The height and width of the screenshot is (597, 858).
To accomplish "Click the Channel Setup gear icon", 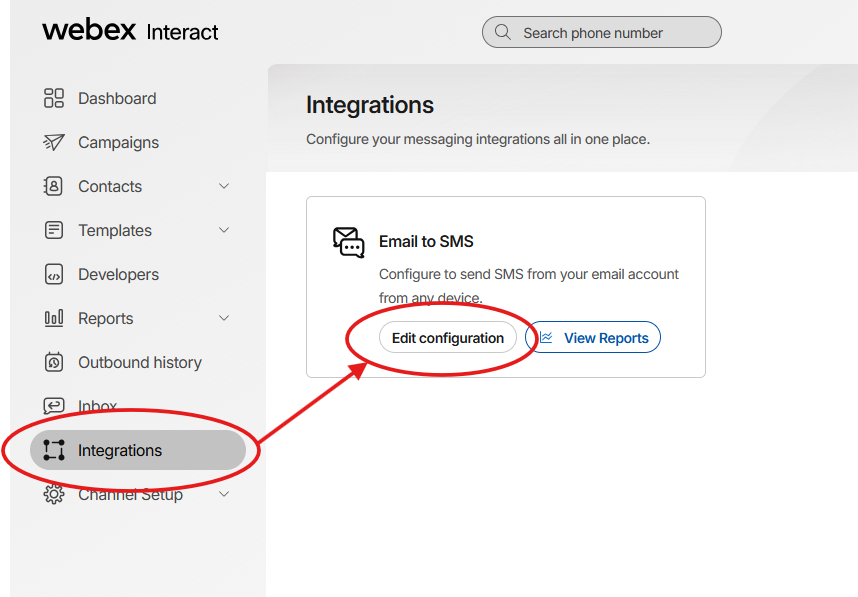I will 54,494.
